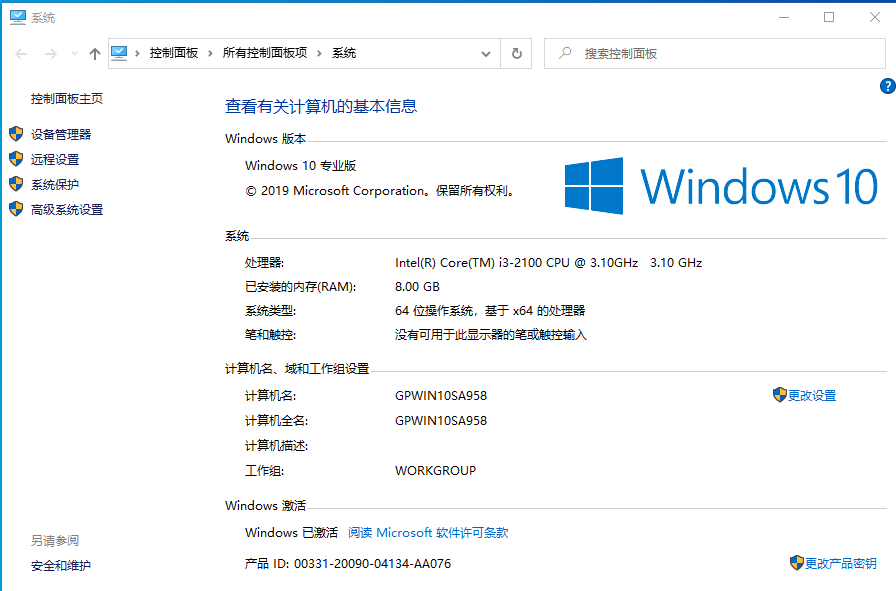Open 控制面板主页 link

point(67,99)
